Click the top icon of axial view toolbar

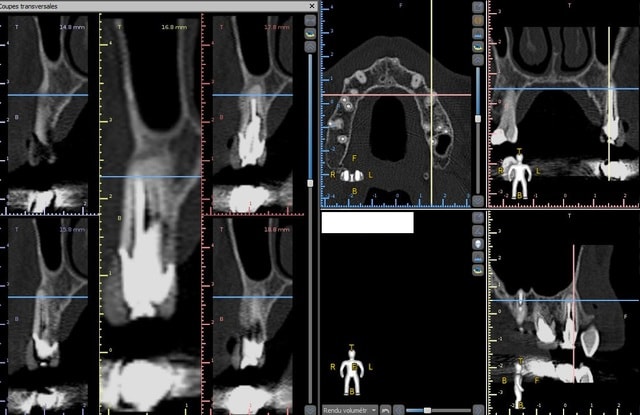(478, 6)
